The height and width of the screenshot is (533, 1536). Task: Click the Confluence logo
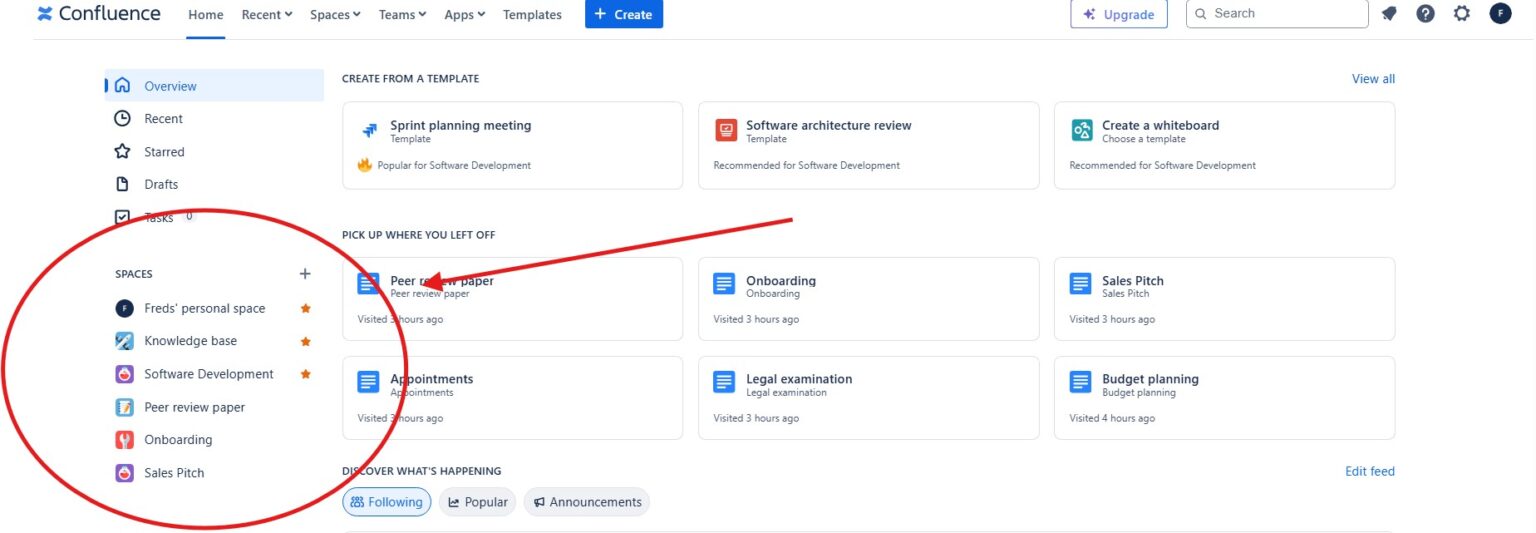[99, 14]
